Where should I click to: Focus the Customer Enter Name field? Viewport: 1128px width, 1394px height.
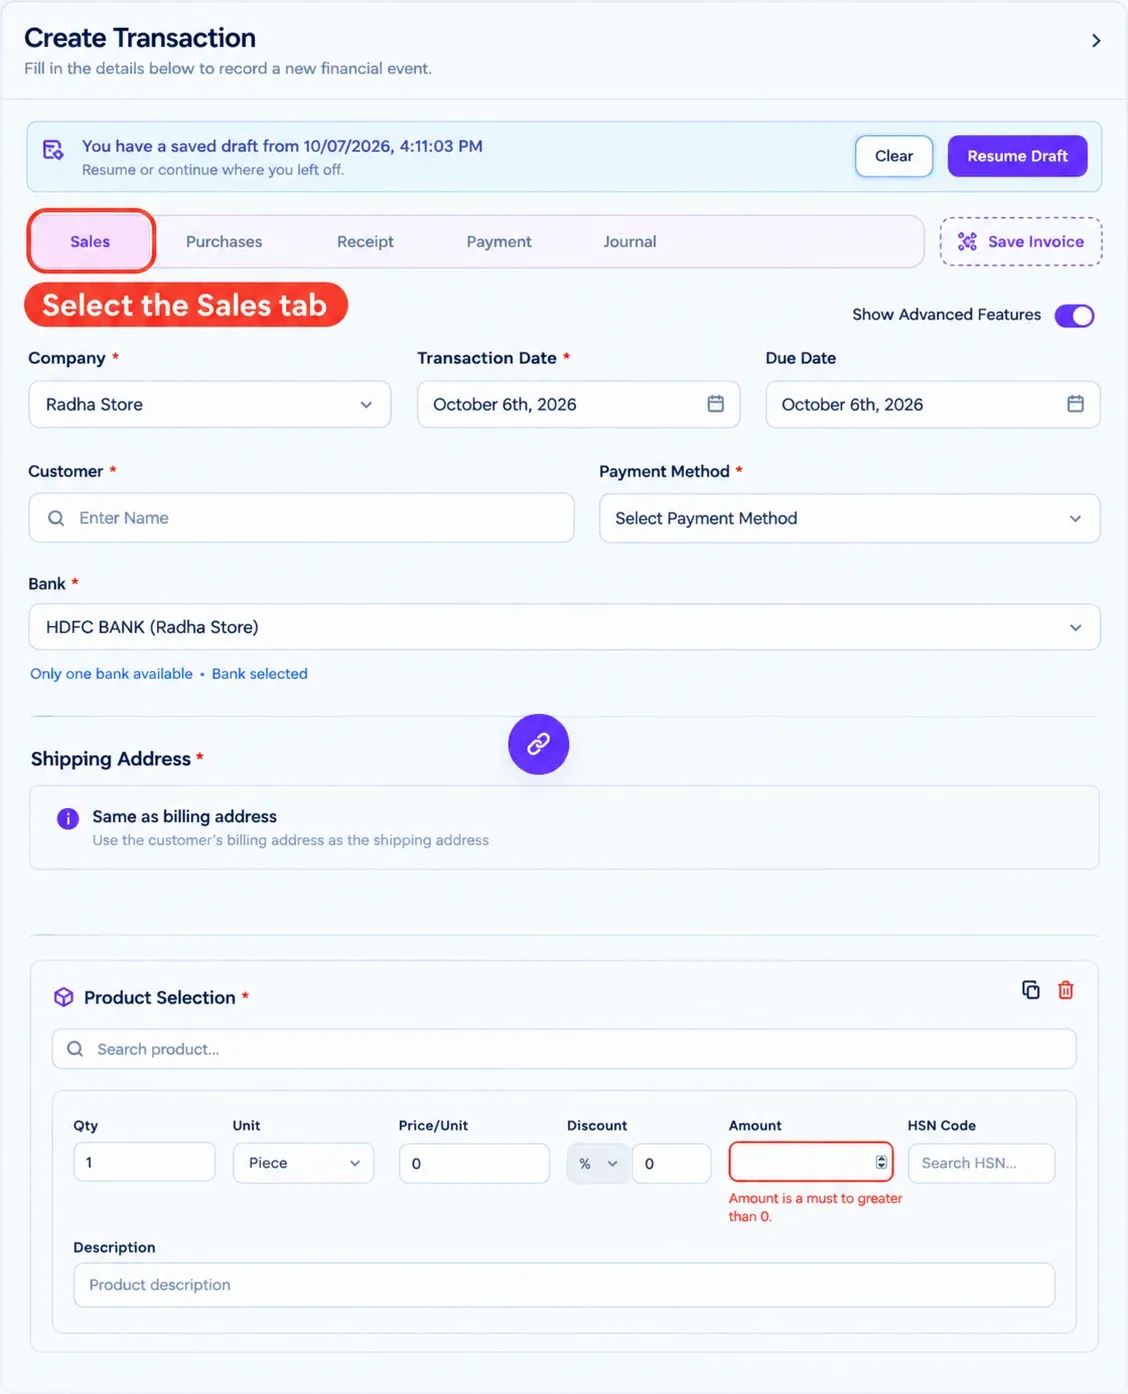(x=301, y=518)
